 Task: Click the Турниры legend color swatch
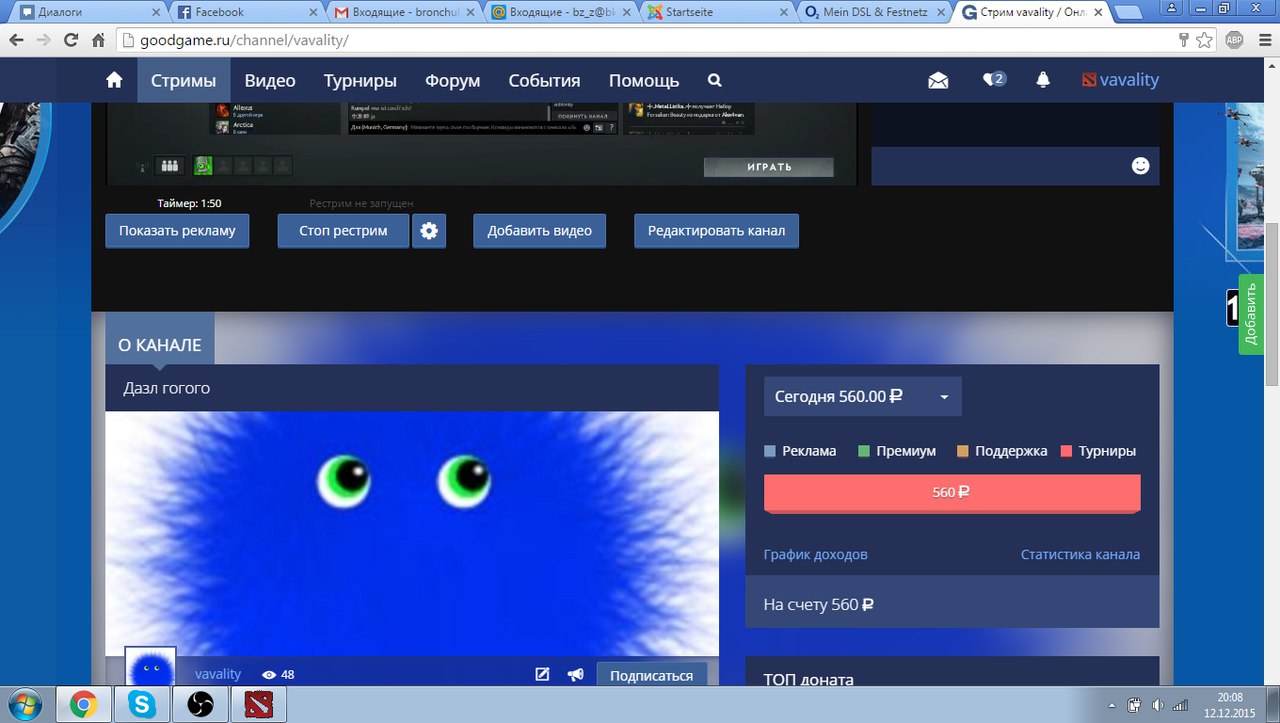(x=1066, y=451)
